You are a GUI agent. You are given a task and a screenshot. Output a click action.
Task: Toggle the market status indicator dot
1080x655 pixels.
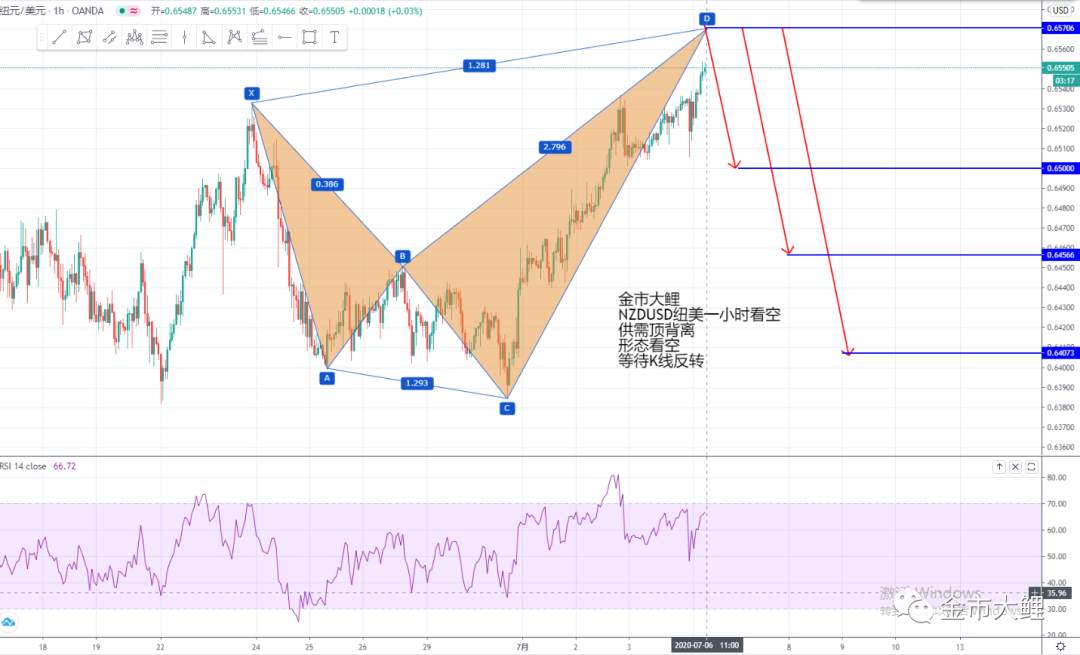(x=122, y=11)
